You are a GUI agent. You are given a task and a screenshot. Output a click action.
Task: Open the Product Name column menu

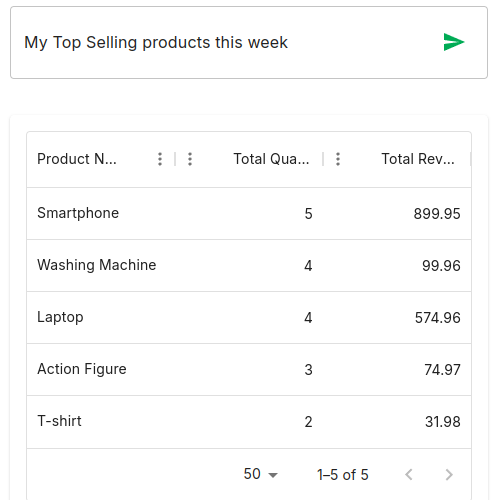pos(160,159)
